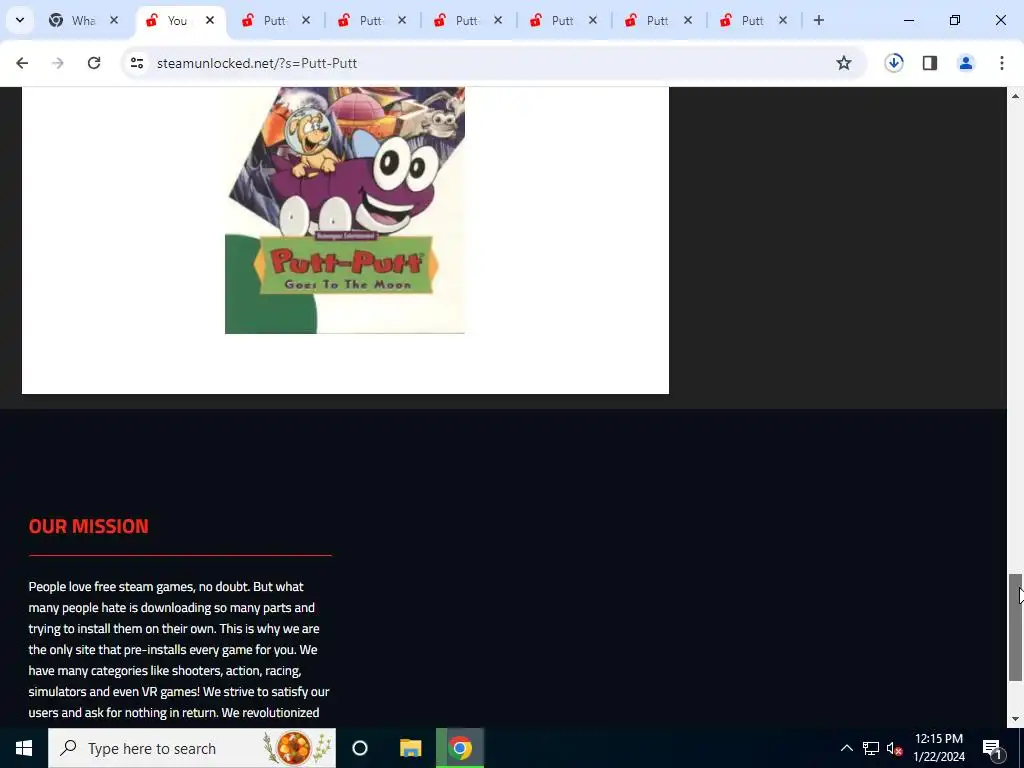Close the 'You' tab

click(210, 20)
